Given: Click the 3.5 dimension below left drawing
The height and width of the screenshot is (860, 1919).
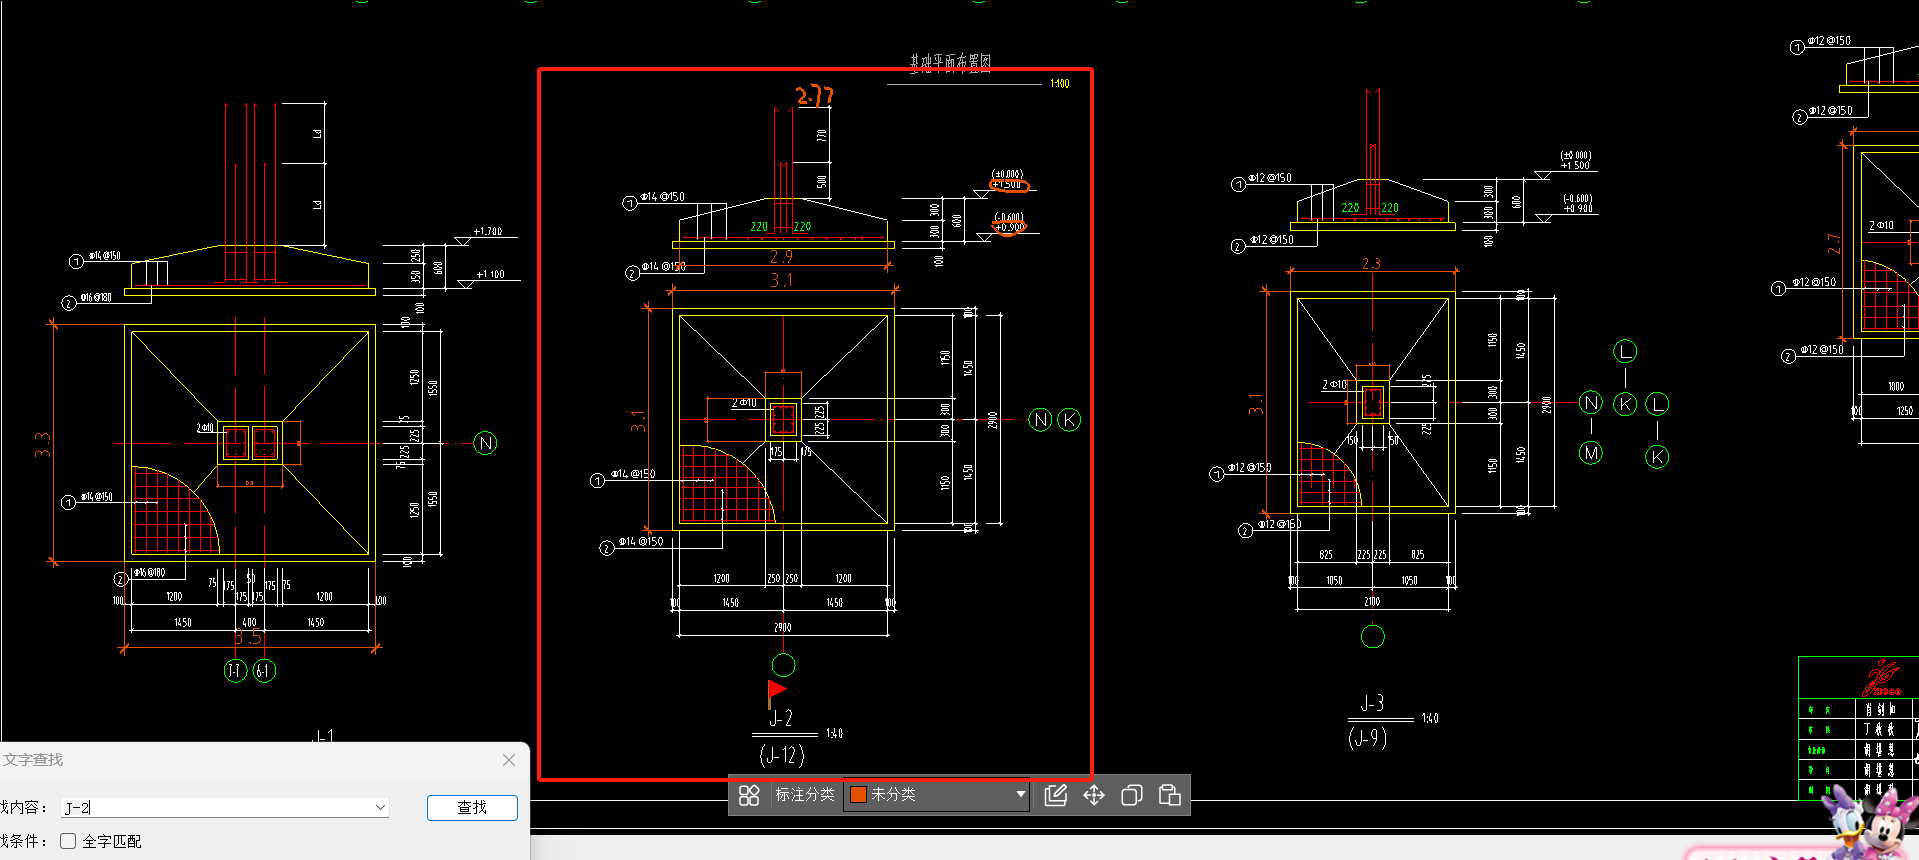Looking at the screenshot, I should (249, 637).
